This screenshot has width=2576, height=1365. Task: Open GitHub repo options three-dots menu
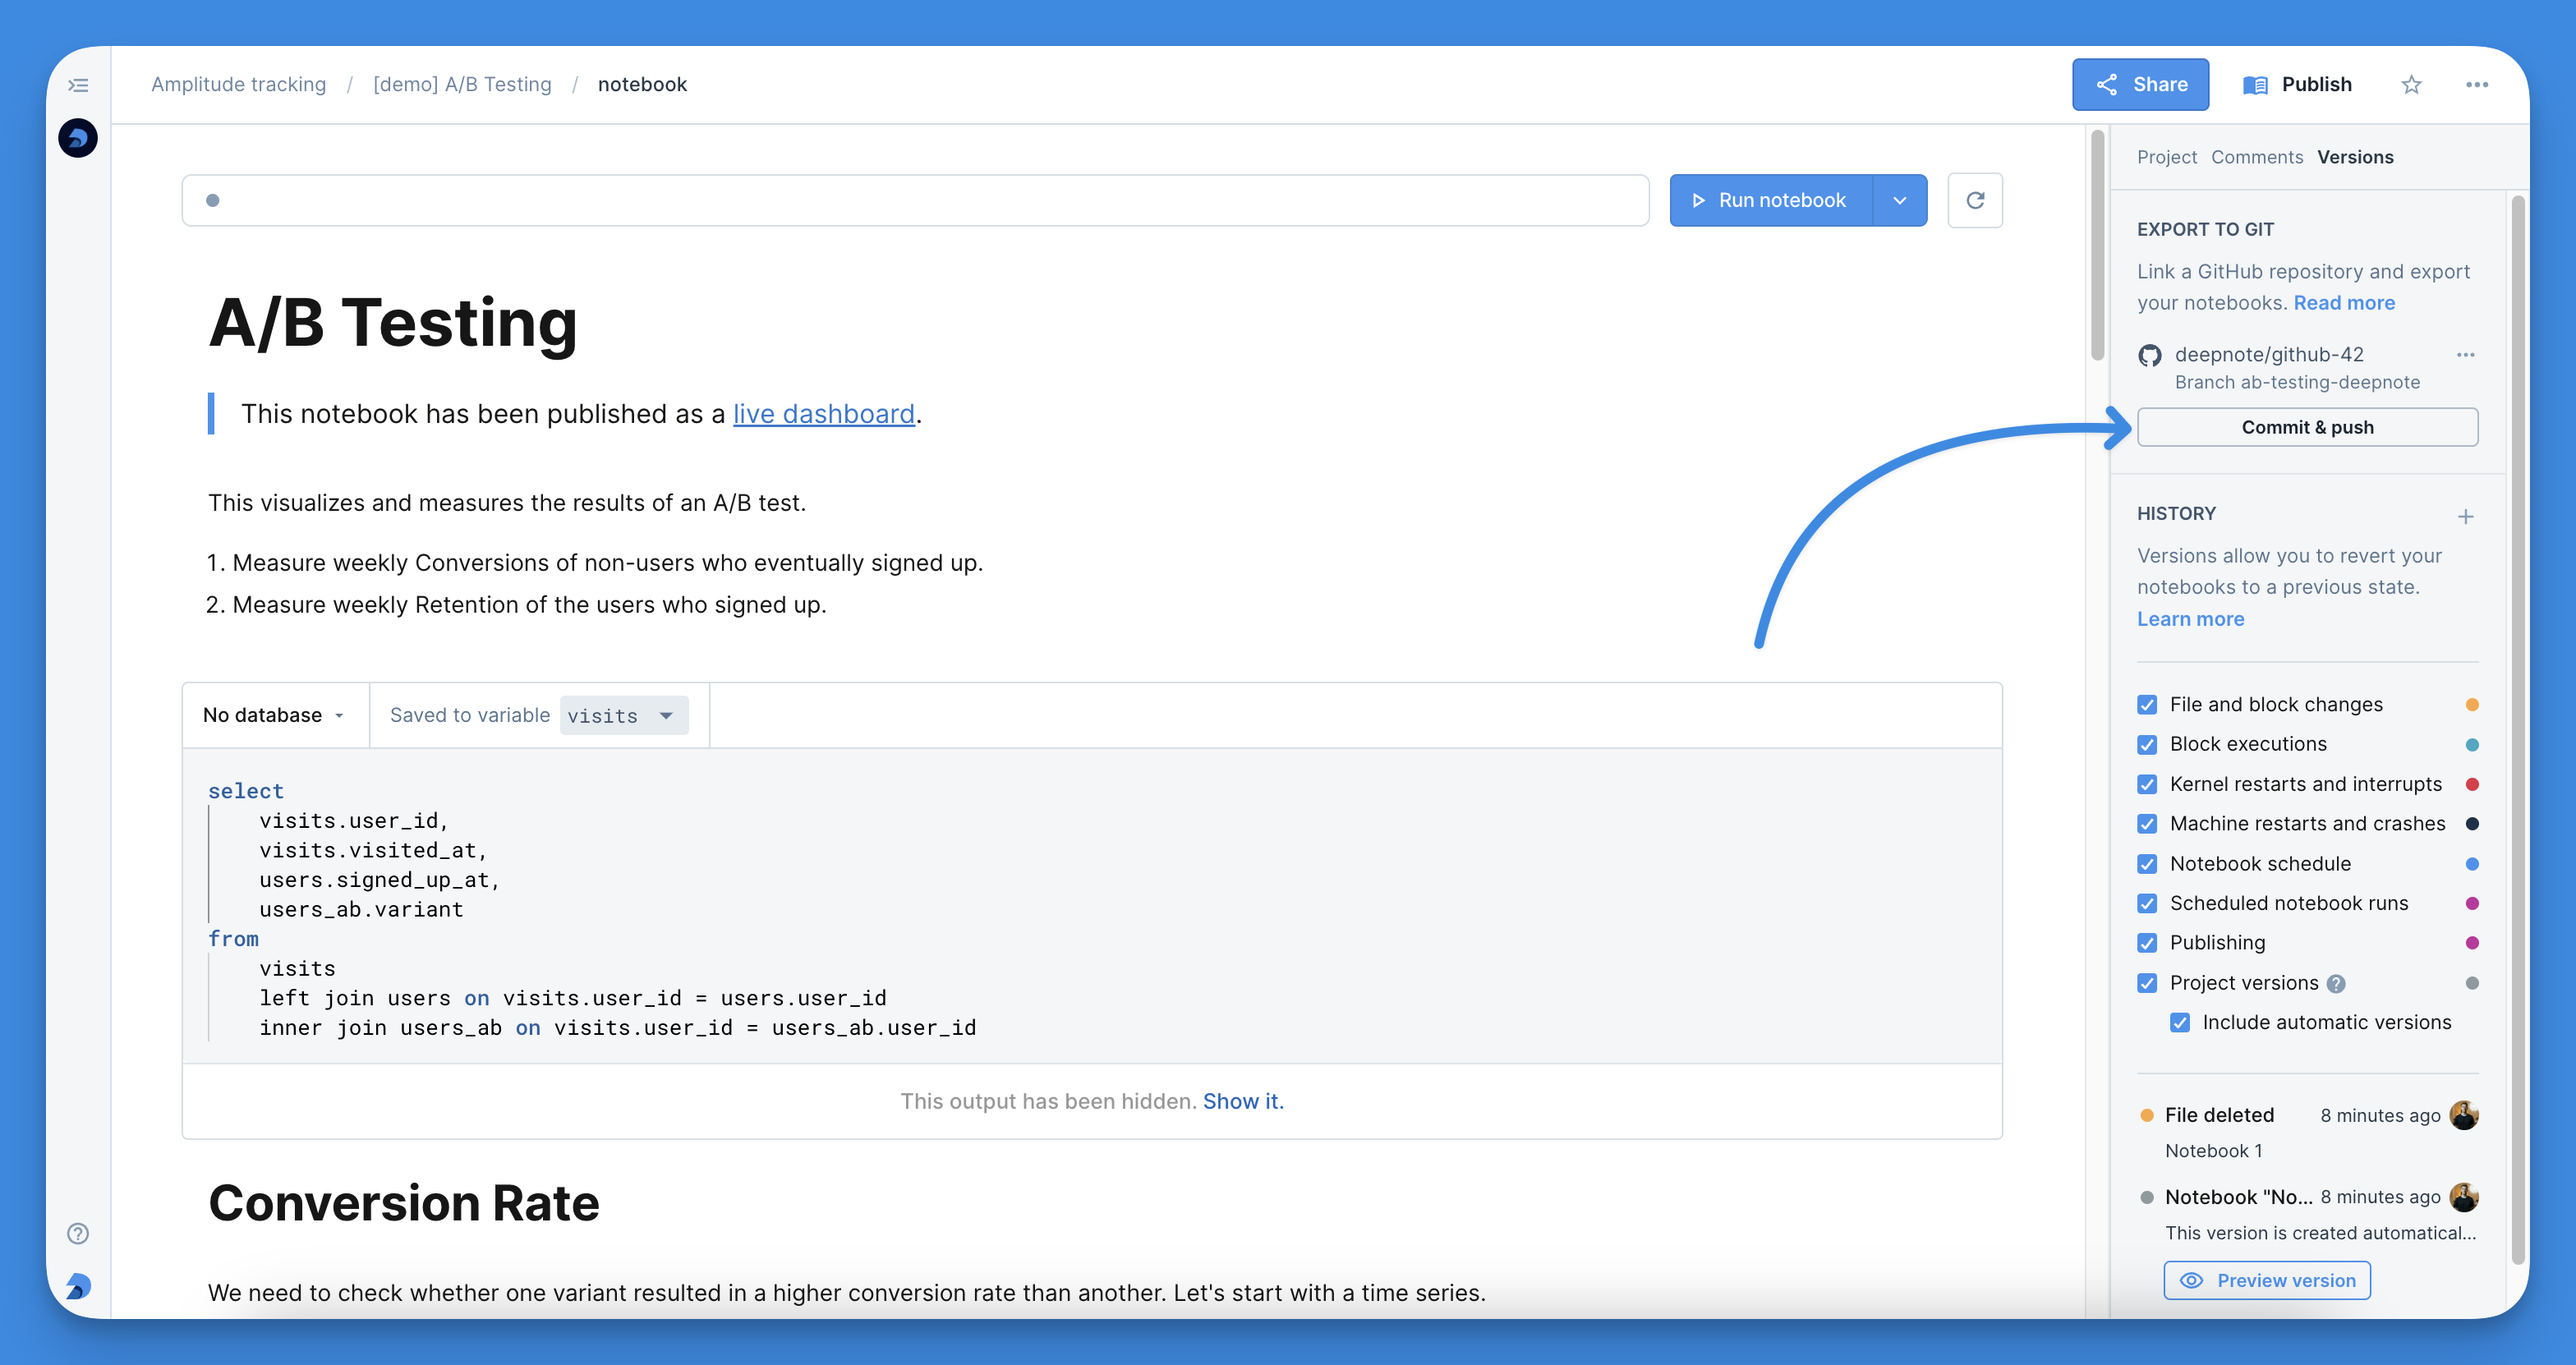pos(2466,355)
